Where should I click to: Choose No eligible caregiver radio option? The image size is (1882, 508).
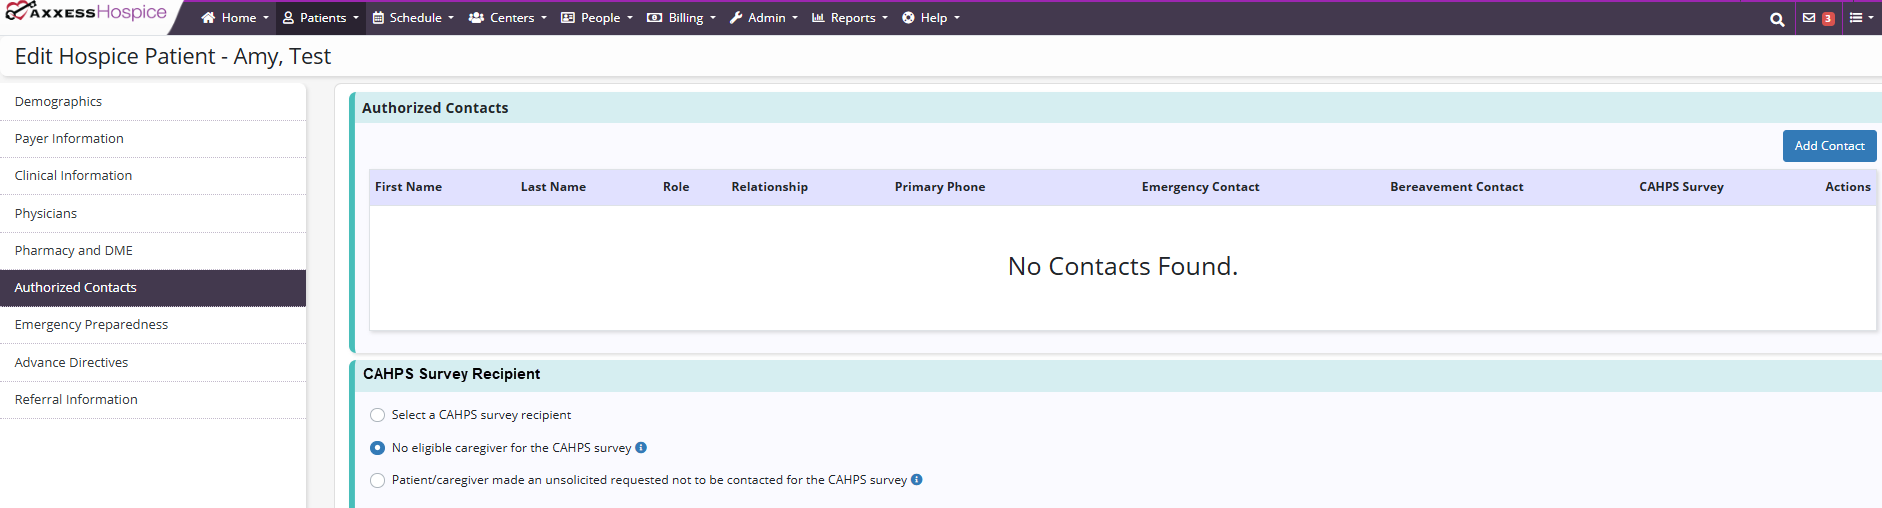377,448
